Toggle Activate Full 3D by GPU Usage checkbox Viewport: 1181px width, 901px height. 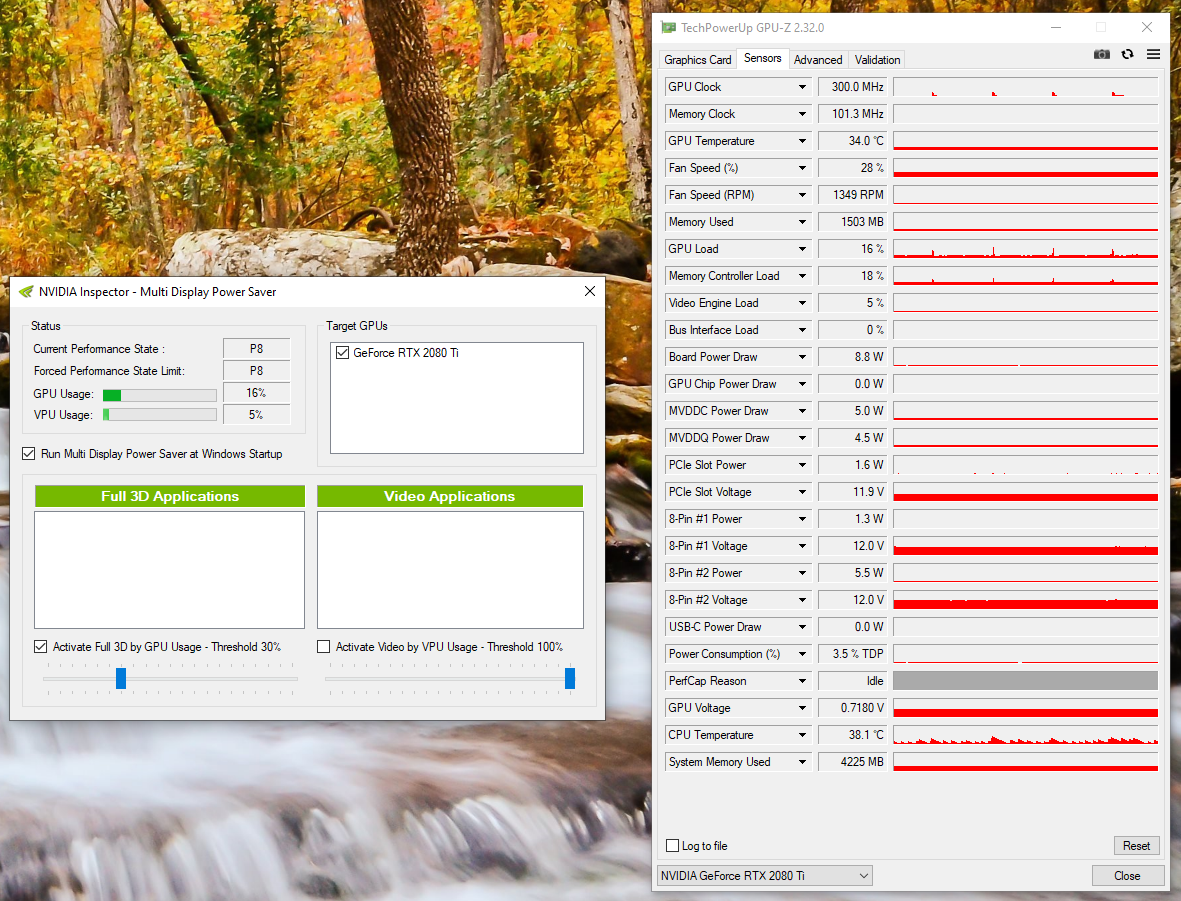(x=41, y=646)
